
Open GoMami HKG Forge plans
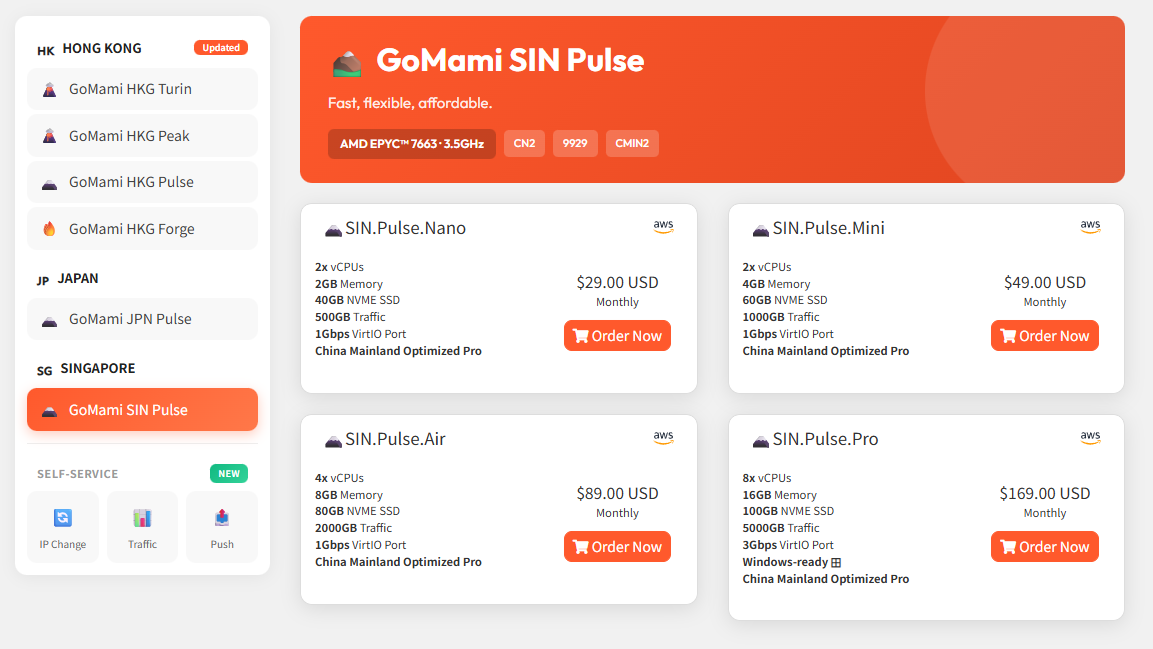coord(142,229)
